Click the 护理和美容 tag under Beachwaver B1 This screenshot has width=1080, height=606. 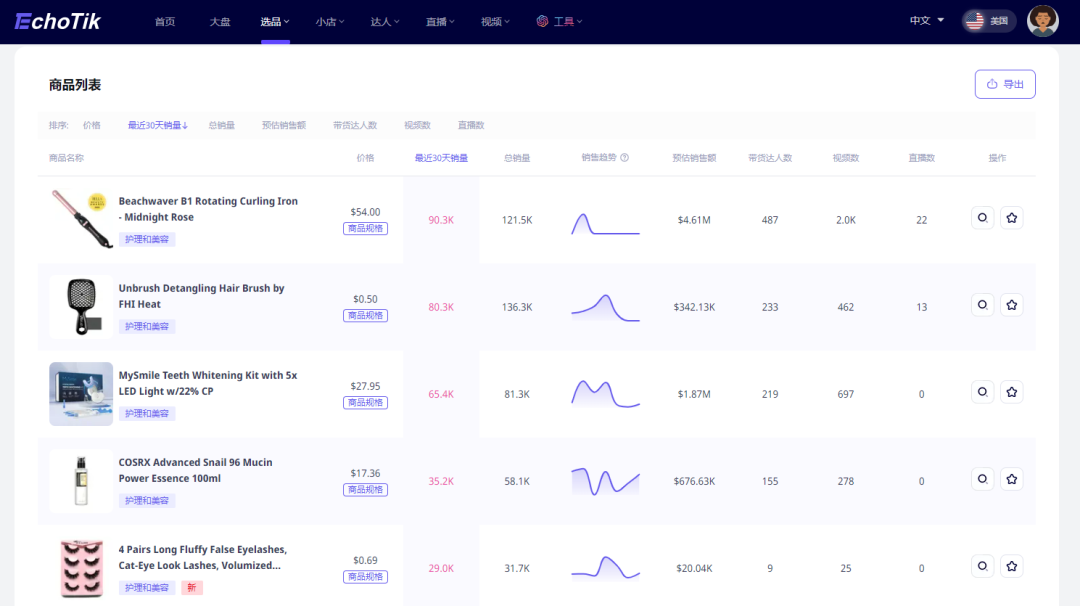(147, 240)
